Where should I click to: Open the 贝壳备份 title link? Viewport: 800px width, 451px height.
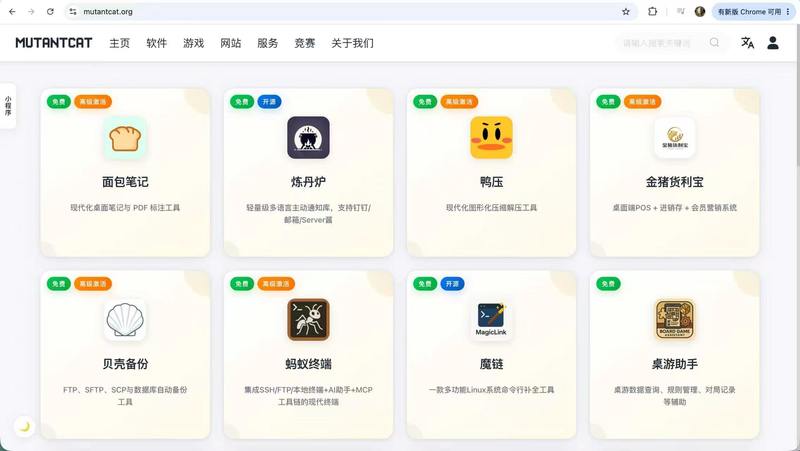click(125, 364)
